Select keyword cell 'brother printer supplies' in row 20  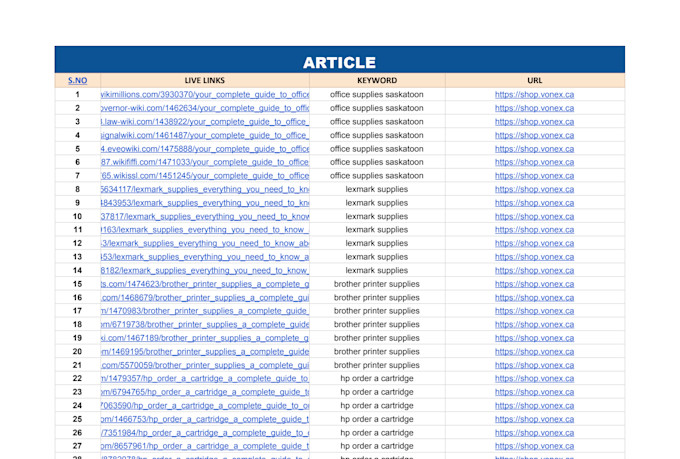(x=377, y=351)
